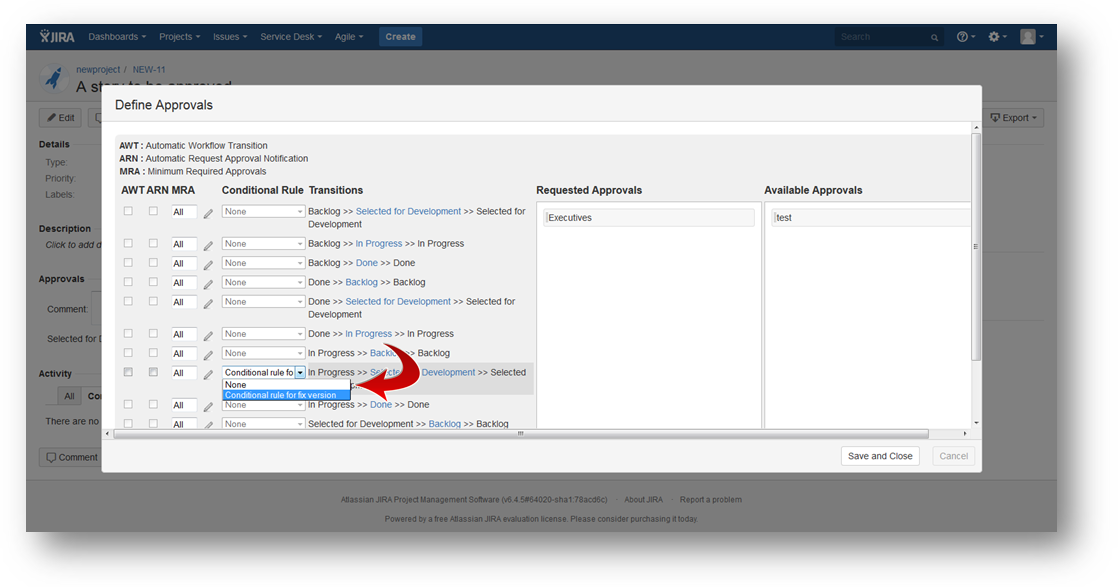Click pencil icon for Backlog to In Progress row
This screenshot has height=587, width=1120.
coord(208,245)
